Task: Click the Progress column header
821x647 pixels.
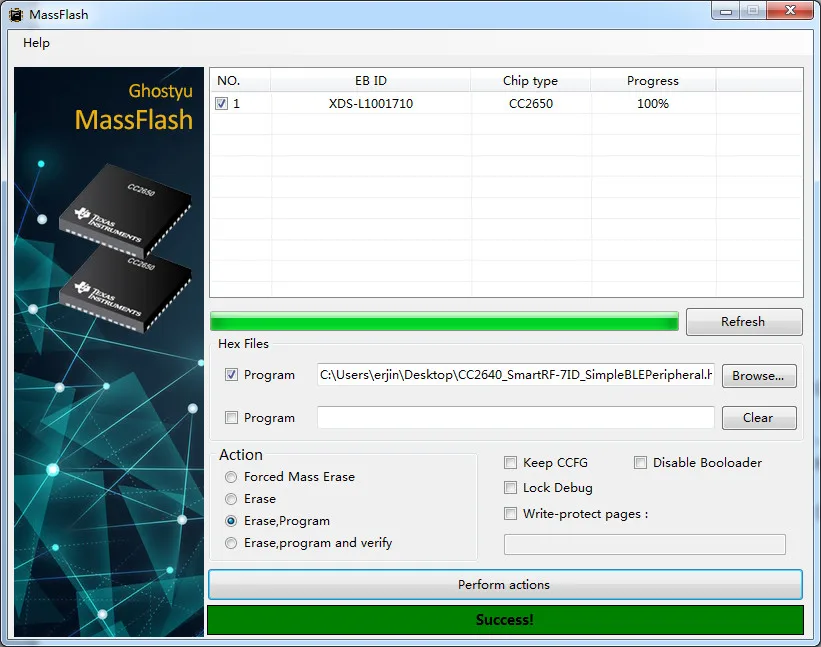Action: 653,81
